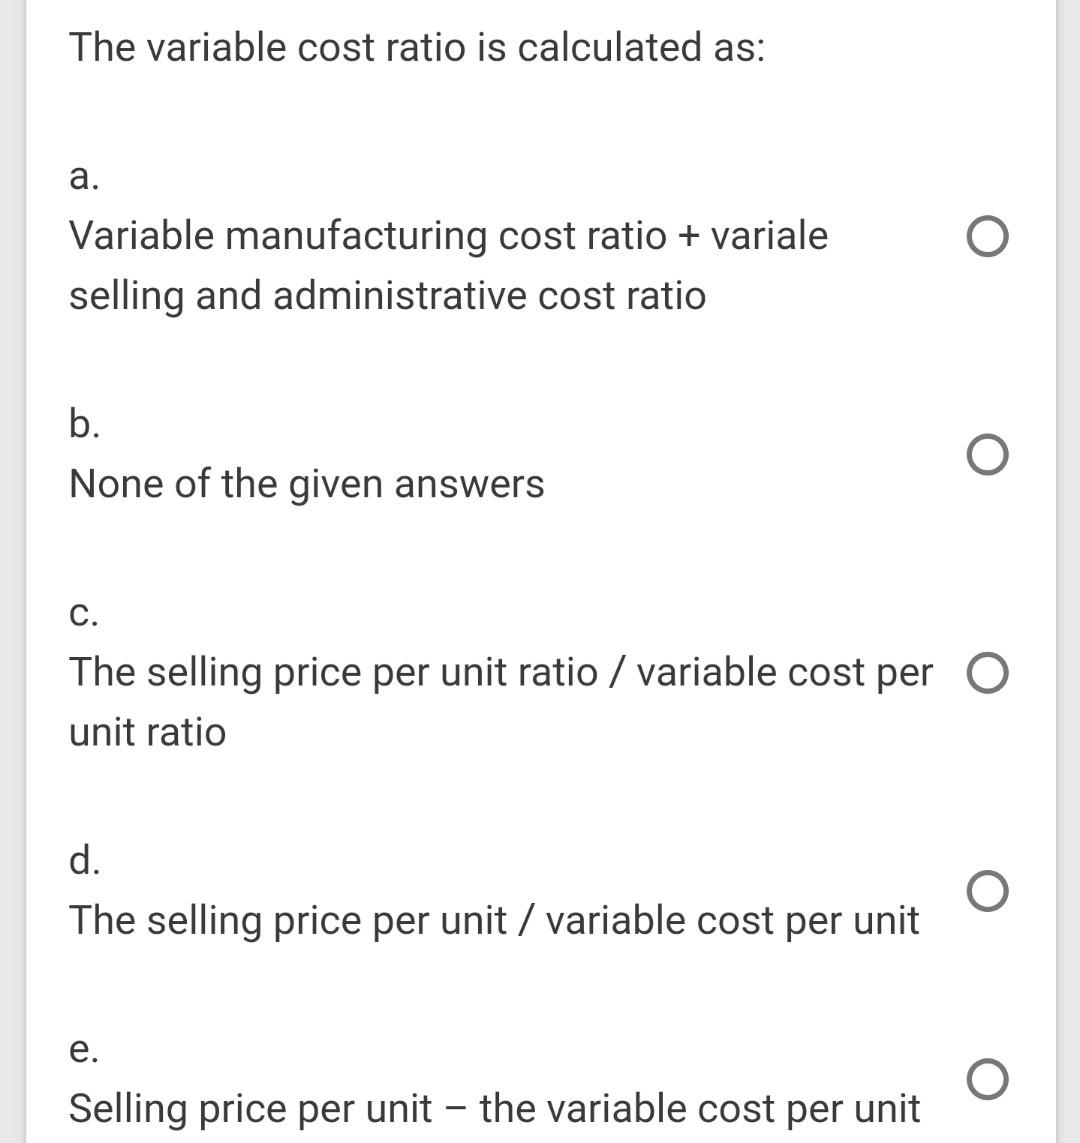This screenshot has height=1143, width=1080.
Task: Select radio button for option e
Action: pos(988,1080)
